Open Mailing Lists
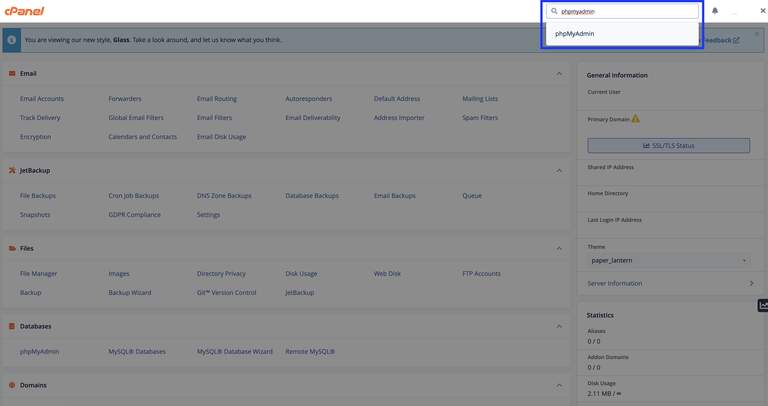This screenshot has width=768, height=406. (480, 99)
